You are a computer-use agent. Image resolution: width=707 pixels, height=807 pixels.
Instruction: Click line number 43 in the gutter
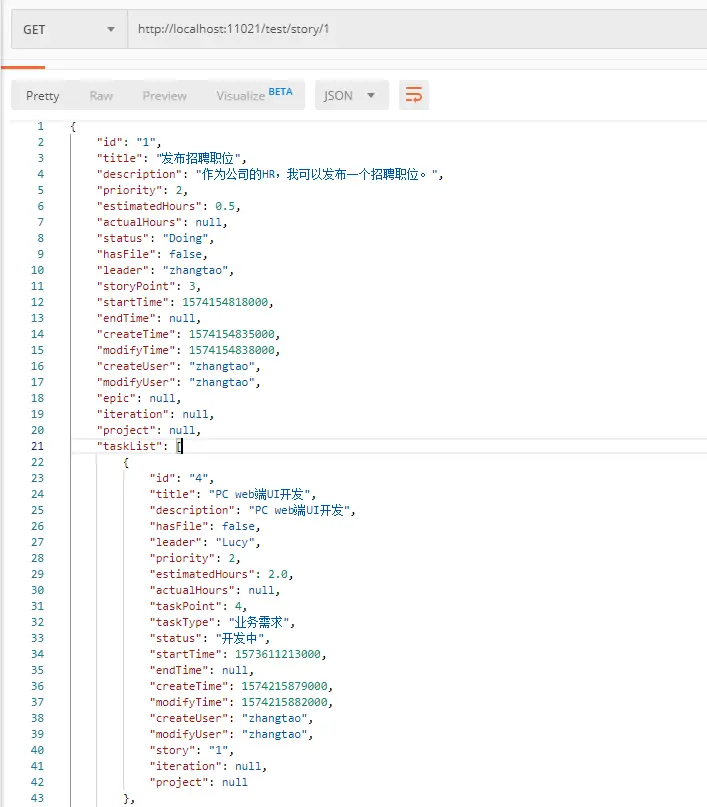(x=38, y=798)
